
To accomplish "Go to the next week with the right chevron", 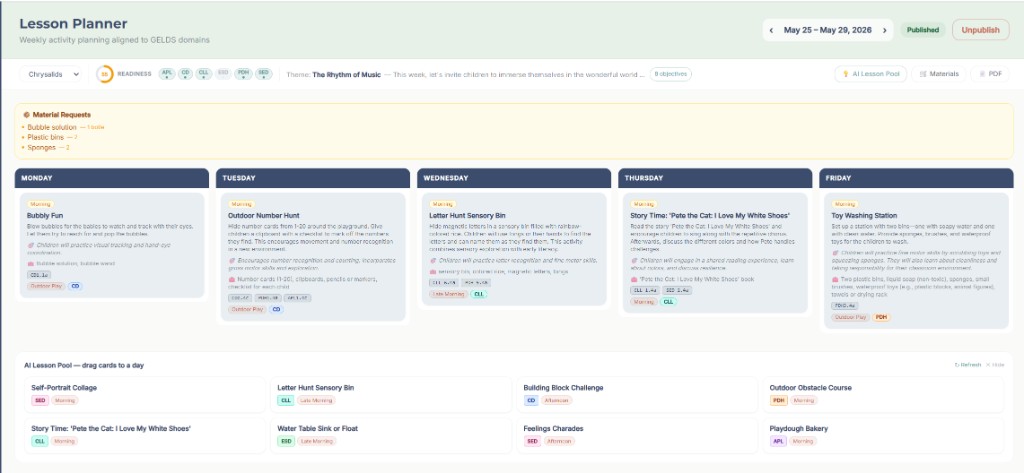I will coord(884,30).
